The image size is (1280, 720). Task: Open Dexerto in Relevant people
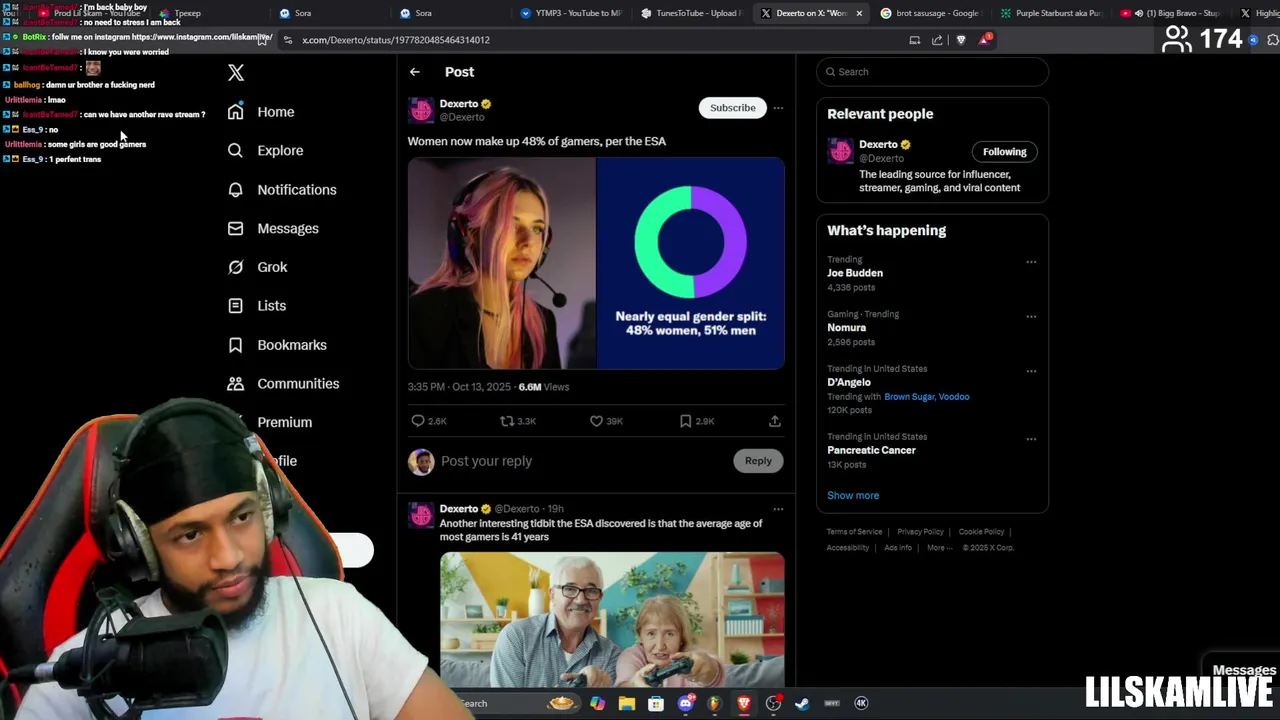coord(878,144)
